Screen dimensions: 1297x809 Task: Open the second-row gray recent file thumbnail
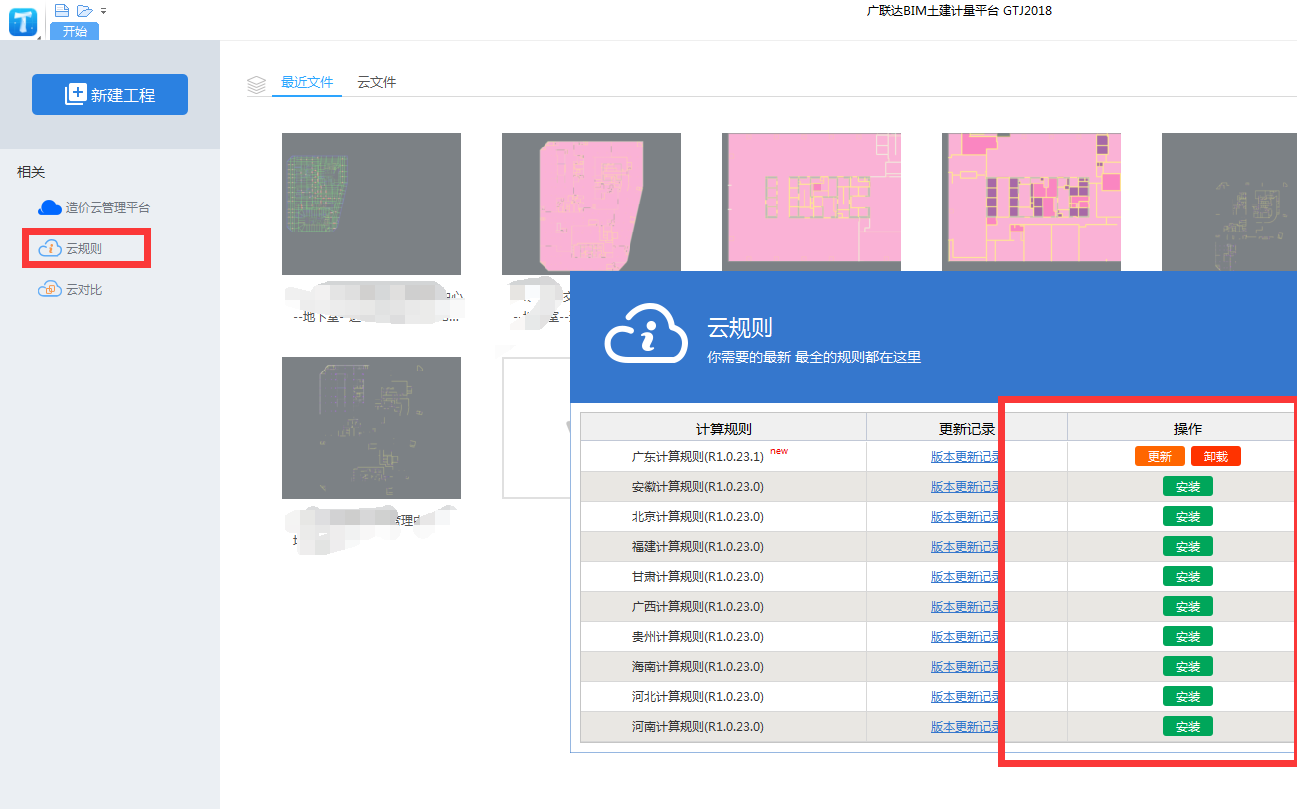point(371,428)
